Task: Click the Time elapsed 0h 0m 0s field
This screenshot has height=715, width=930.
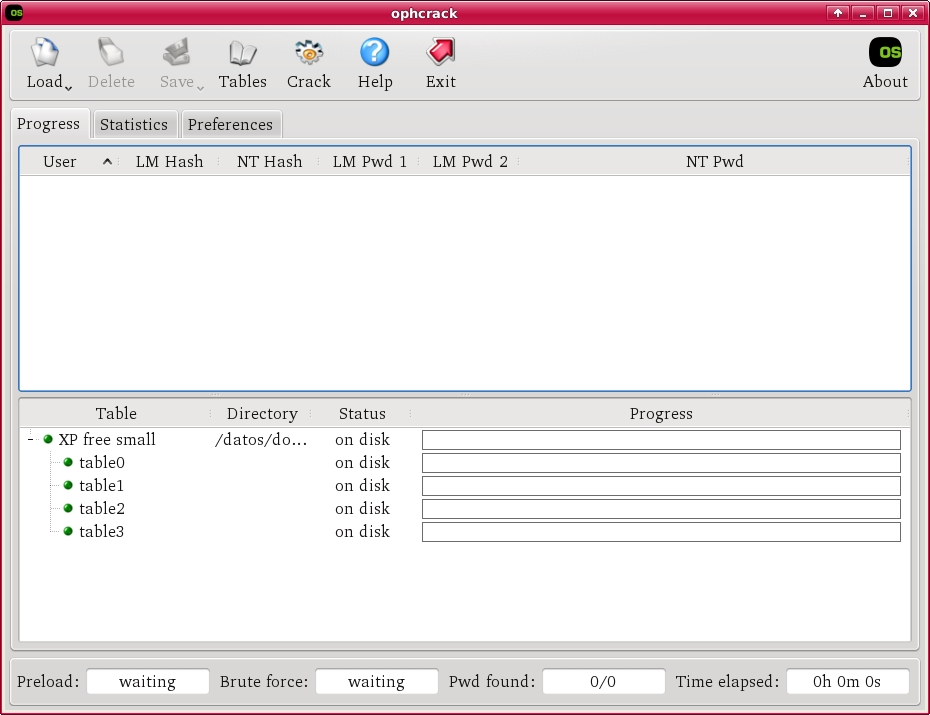Action: pyautogui.click(x=848, y=681)
